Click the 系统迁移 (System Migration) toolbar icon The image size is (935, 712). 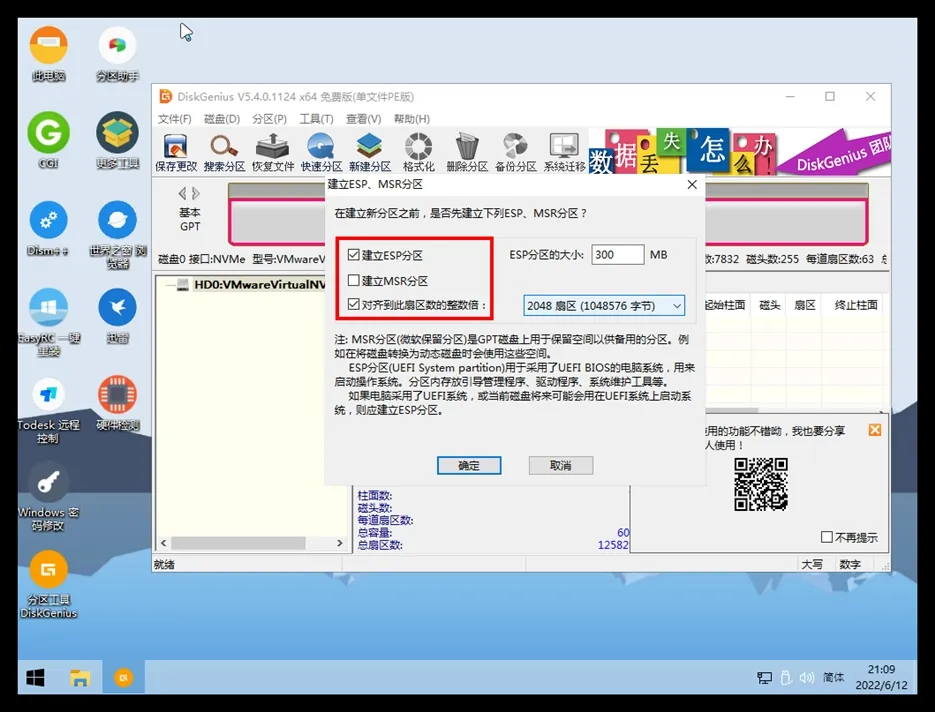pyautogui.click(x=564, y=152)
